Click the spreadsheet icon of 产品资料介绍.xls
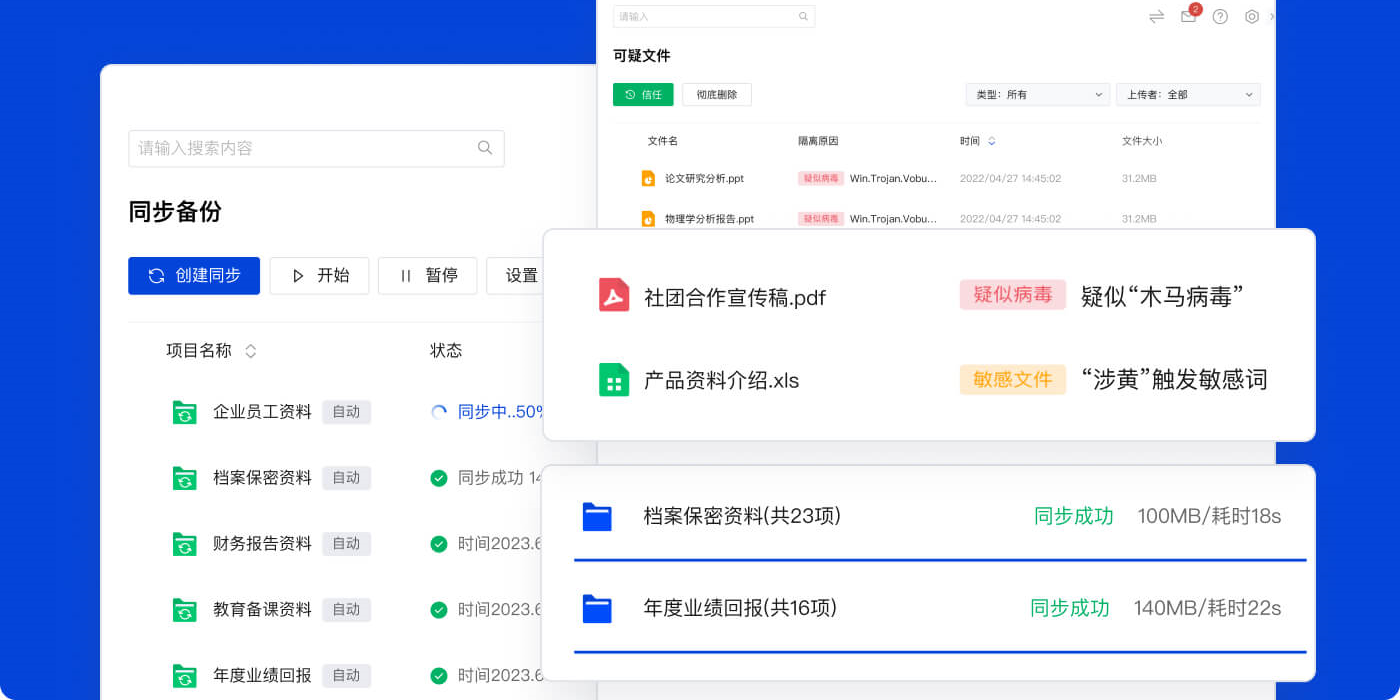The image size is (1400, 700). [x=612, y=380]
